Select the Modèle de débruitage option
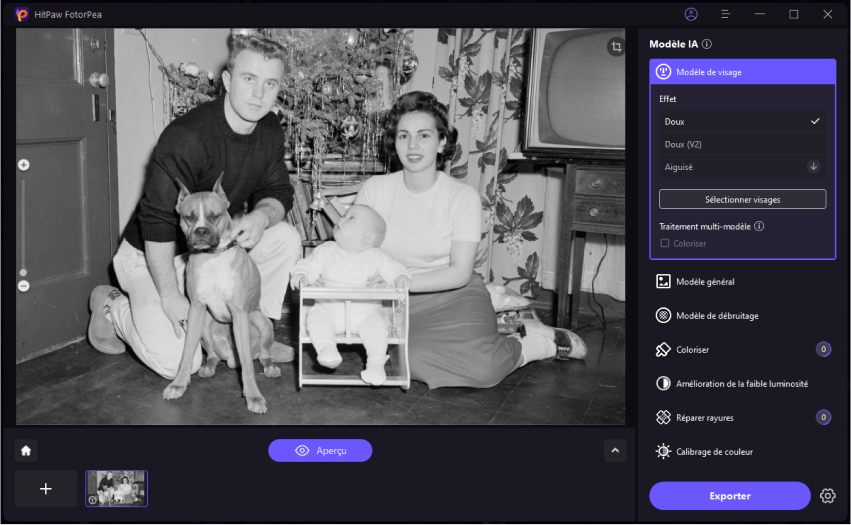 (x=716, y=316)
